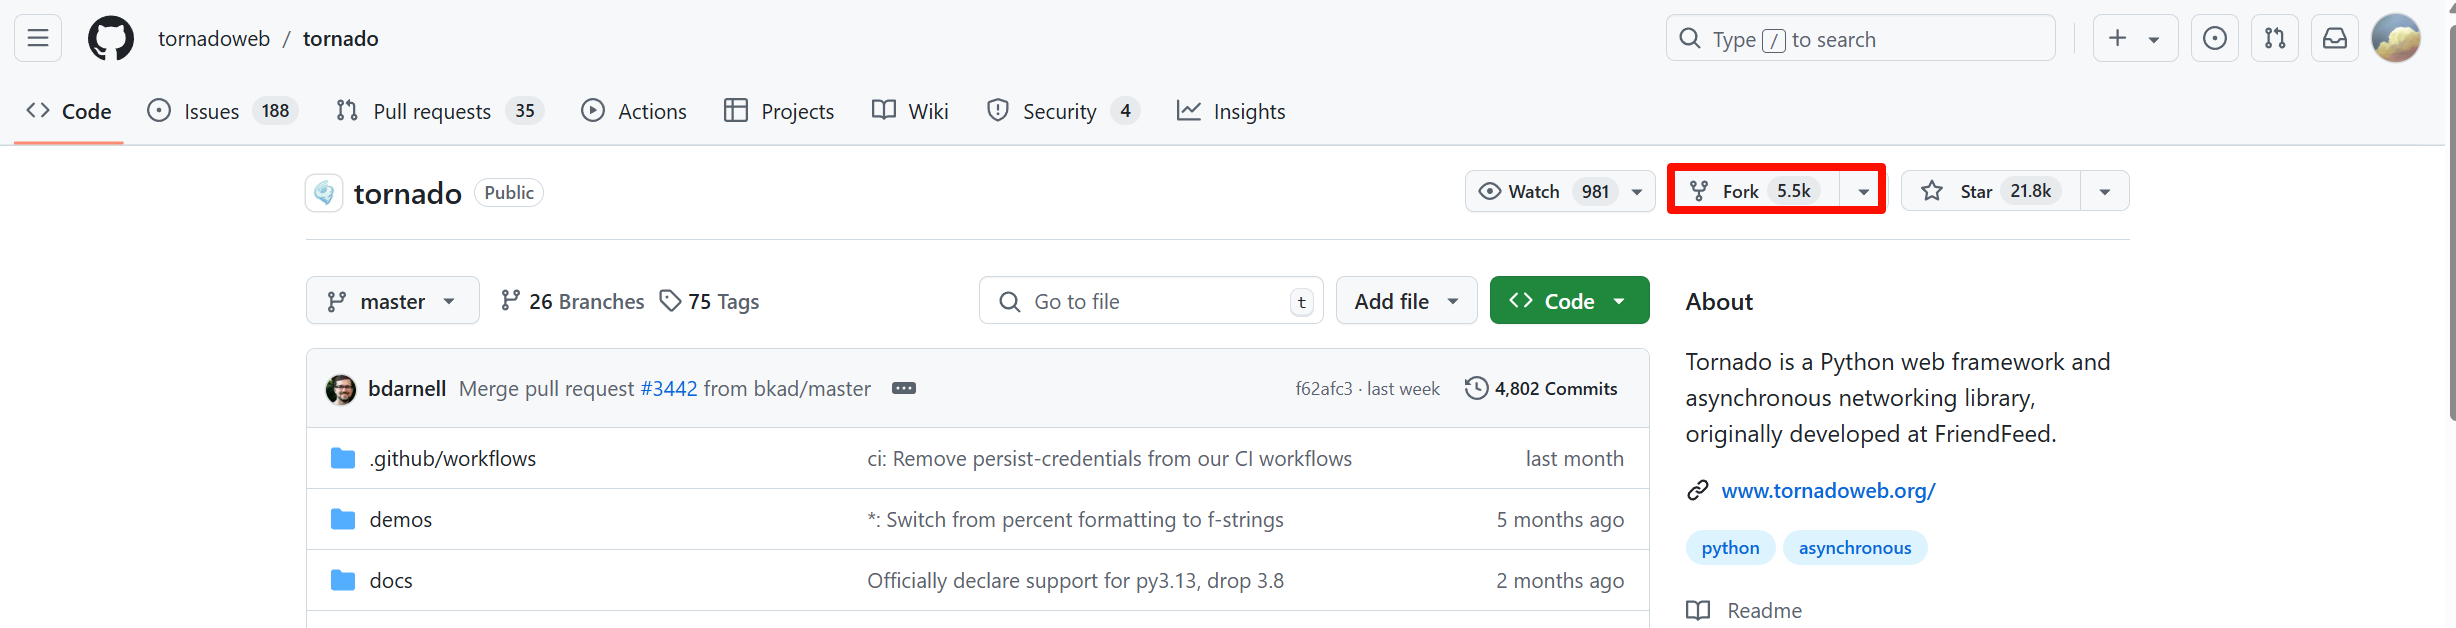Open the issues icon in the header
The width and height of the screenshot is (2456, 628).
point(2215,38)
